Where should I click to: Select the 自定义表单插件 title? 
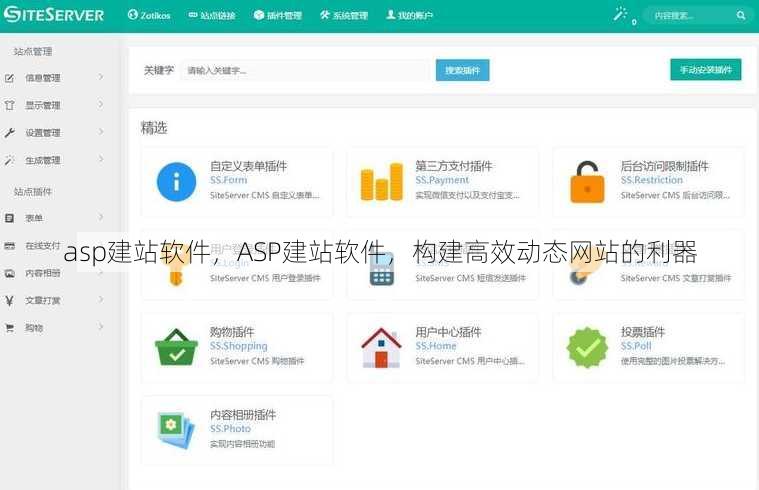pos(248,166)
